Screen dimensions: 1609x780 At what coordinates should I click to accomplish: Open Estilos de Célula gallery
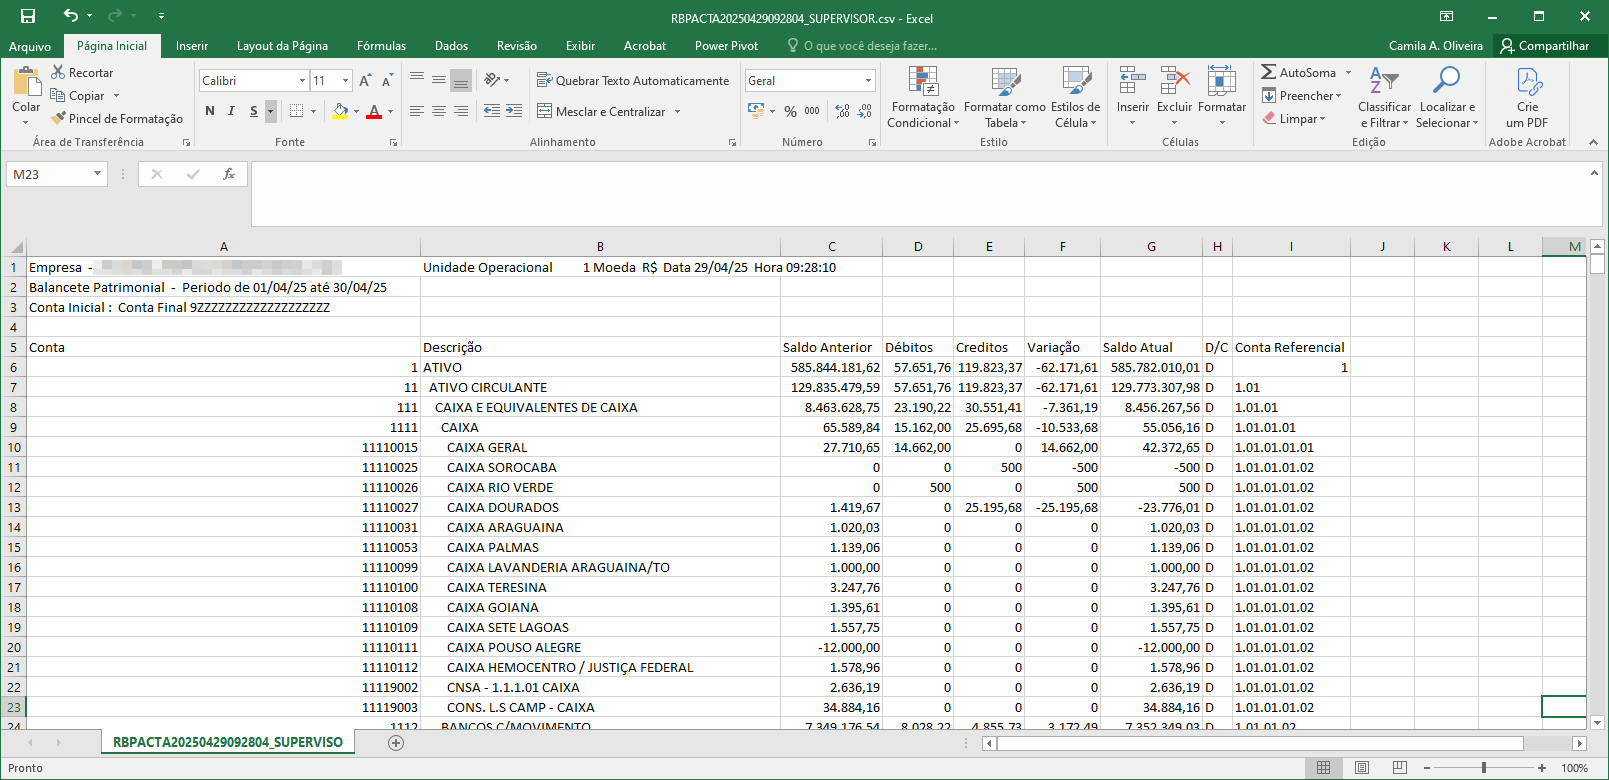tap(1076, 97)
